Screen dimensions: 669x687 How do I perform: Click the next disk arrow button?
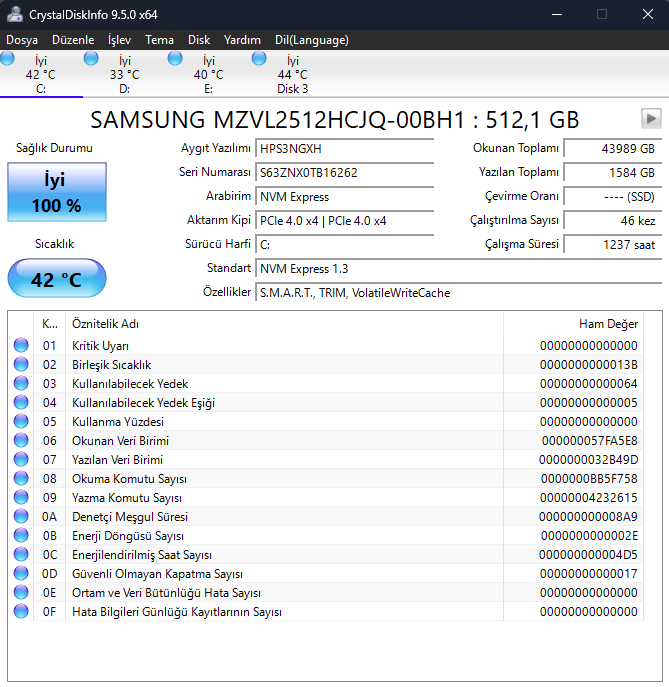(651, 119)
